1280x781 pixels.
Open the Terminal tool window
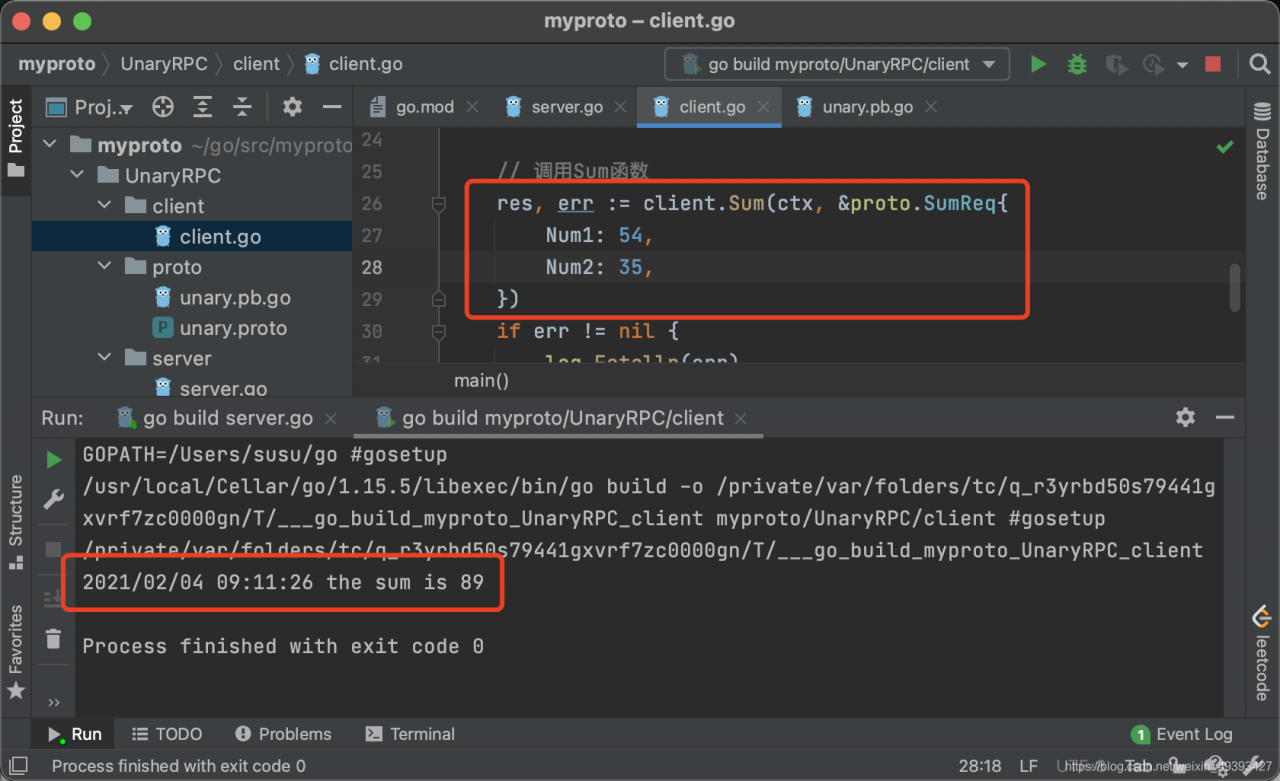[x=410, y=734]
